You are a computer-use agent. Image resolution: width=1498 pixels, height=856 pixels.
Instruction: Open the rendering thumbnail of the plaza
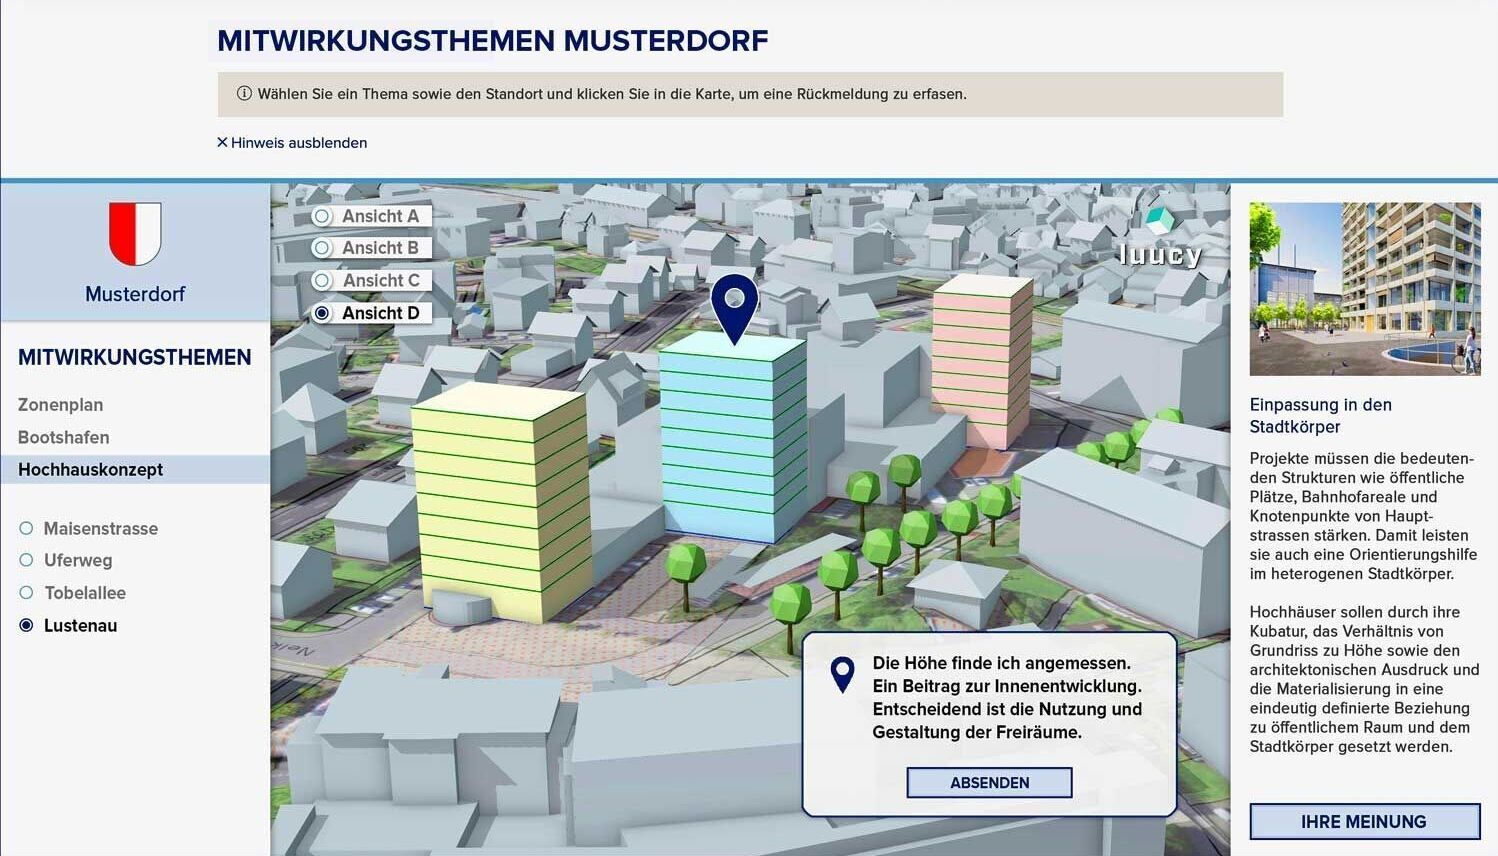(x=1365, y=289)
